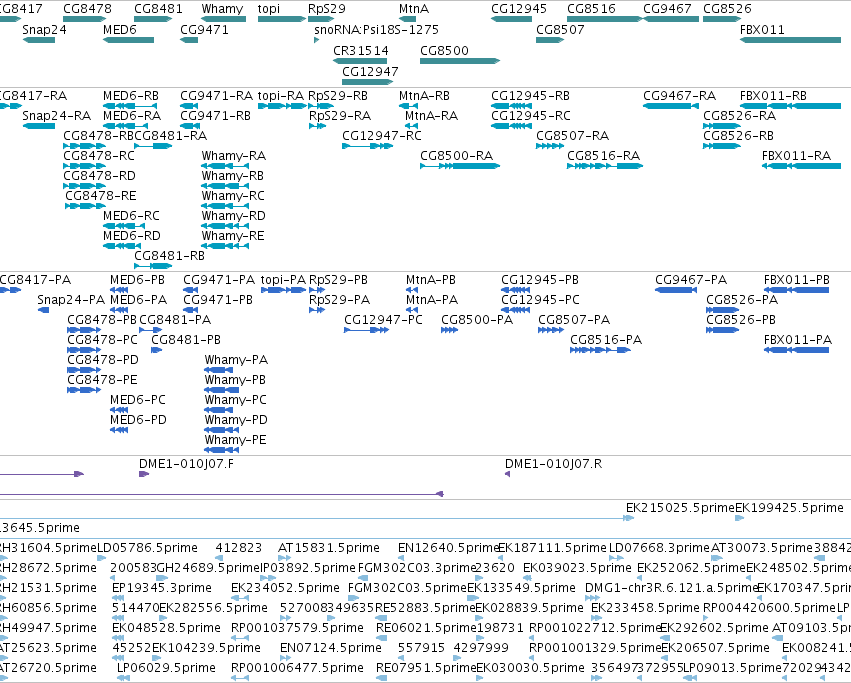Click the LP06029.5prime EST label
The height and width of the screenshot is (683, 851).
[x=167, y=668]
